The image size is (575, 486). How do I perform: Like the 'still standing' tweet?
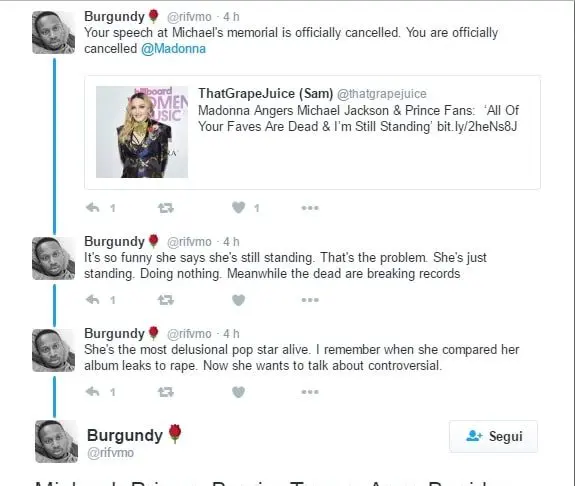coord(238,300)
